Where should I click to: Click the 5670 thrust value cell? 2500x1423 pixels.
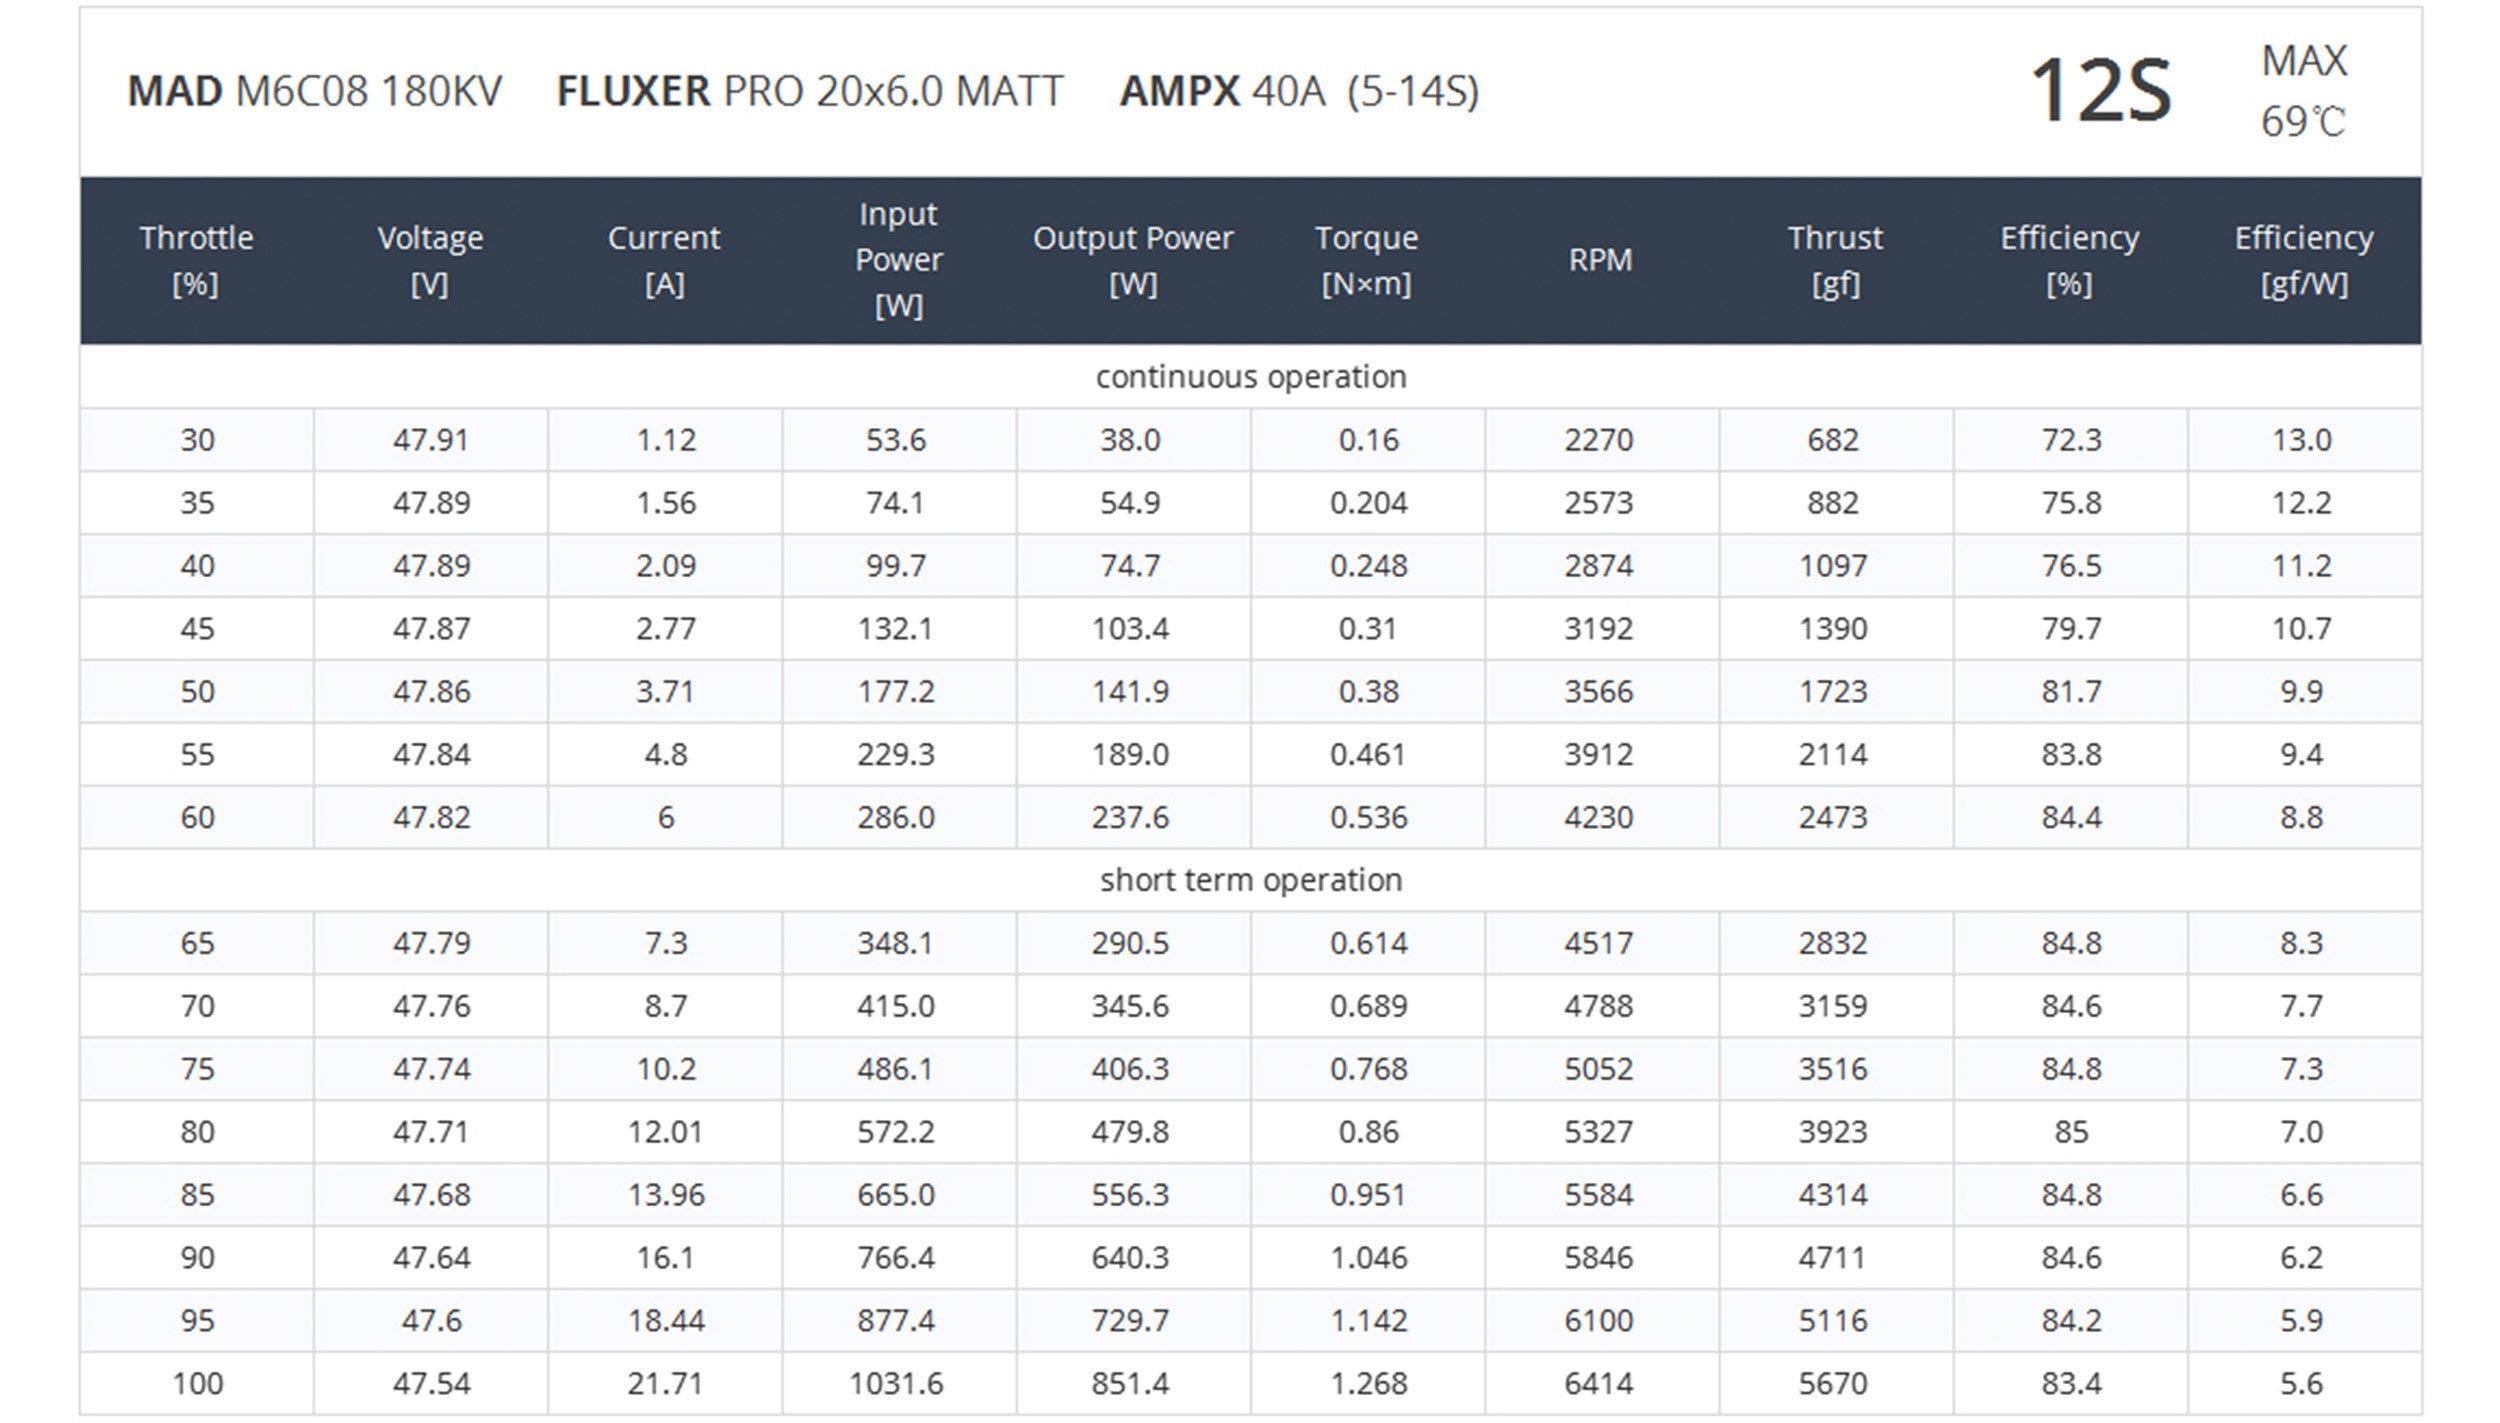click(x=1833, y=1383)
